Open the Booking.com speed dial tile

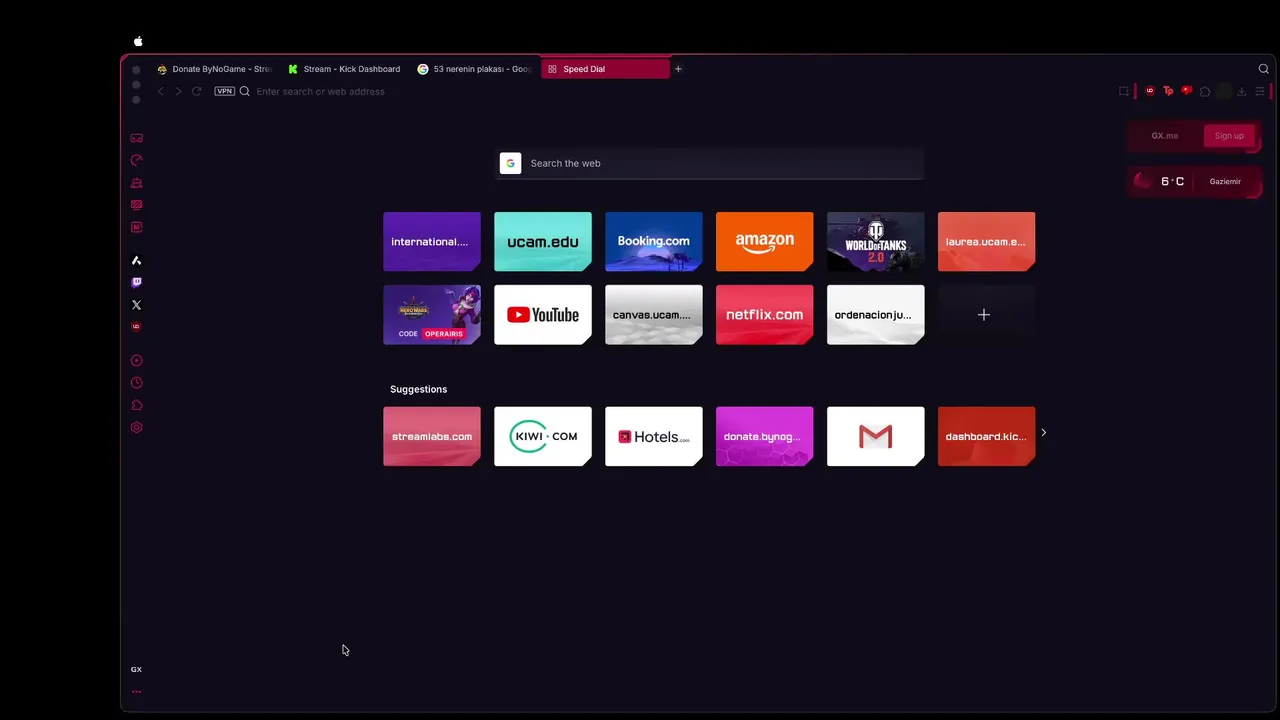click(x=654, y=241)
